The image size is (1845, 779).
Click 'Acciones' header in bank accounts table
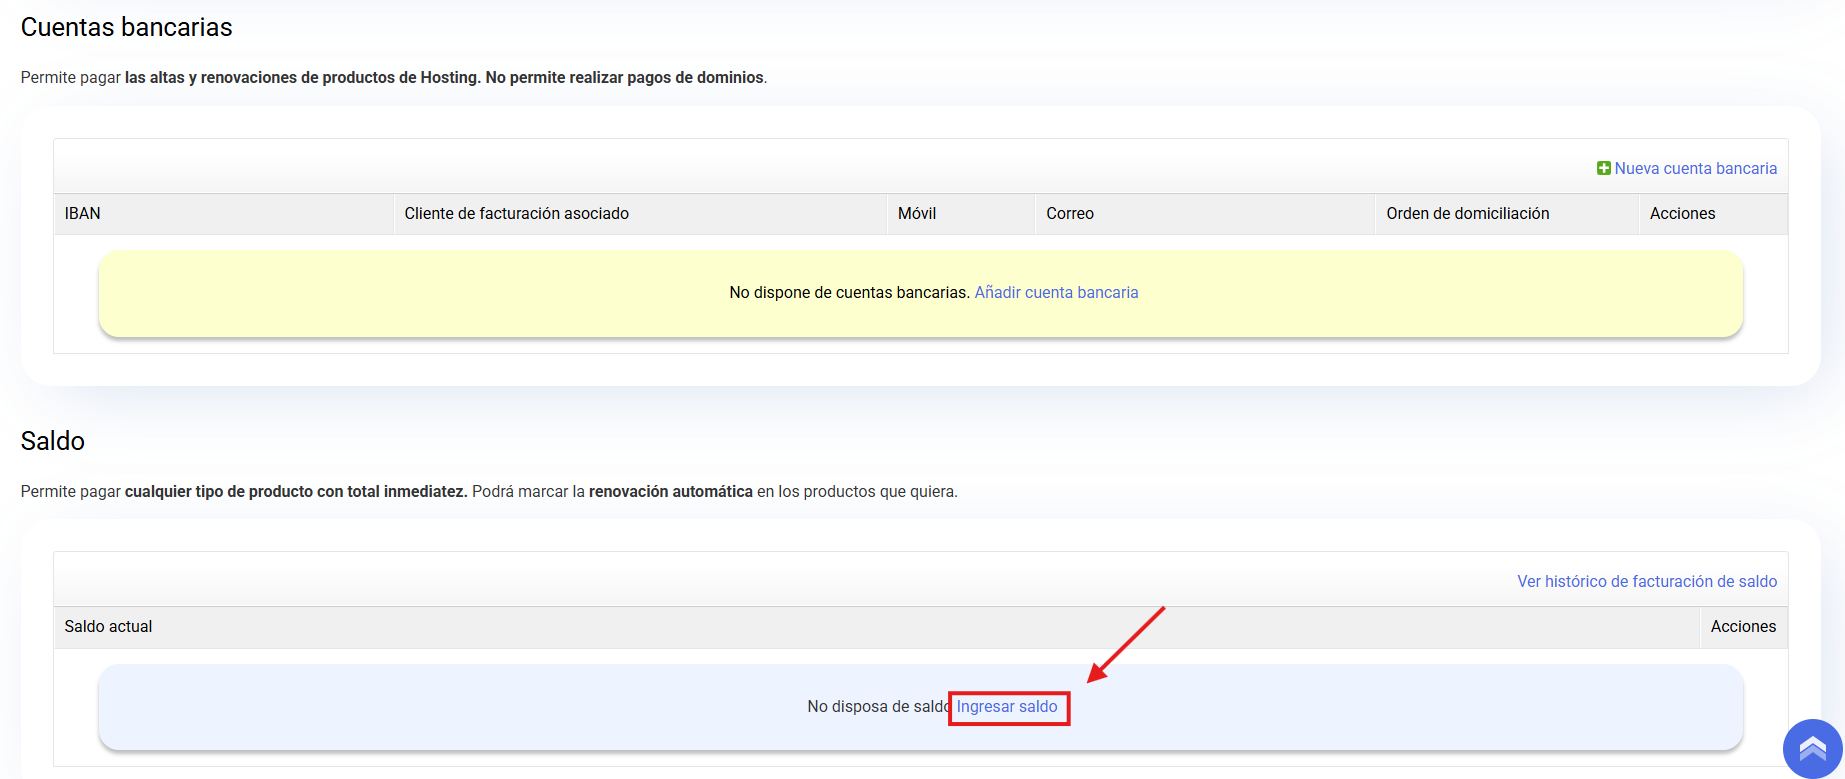tap(1682, 214)
